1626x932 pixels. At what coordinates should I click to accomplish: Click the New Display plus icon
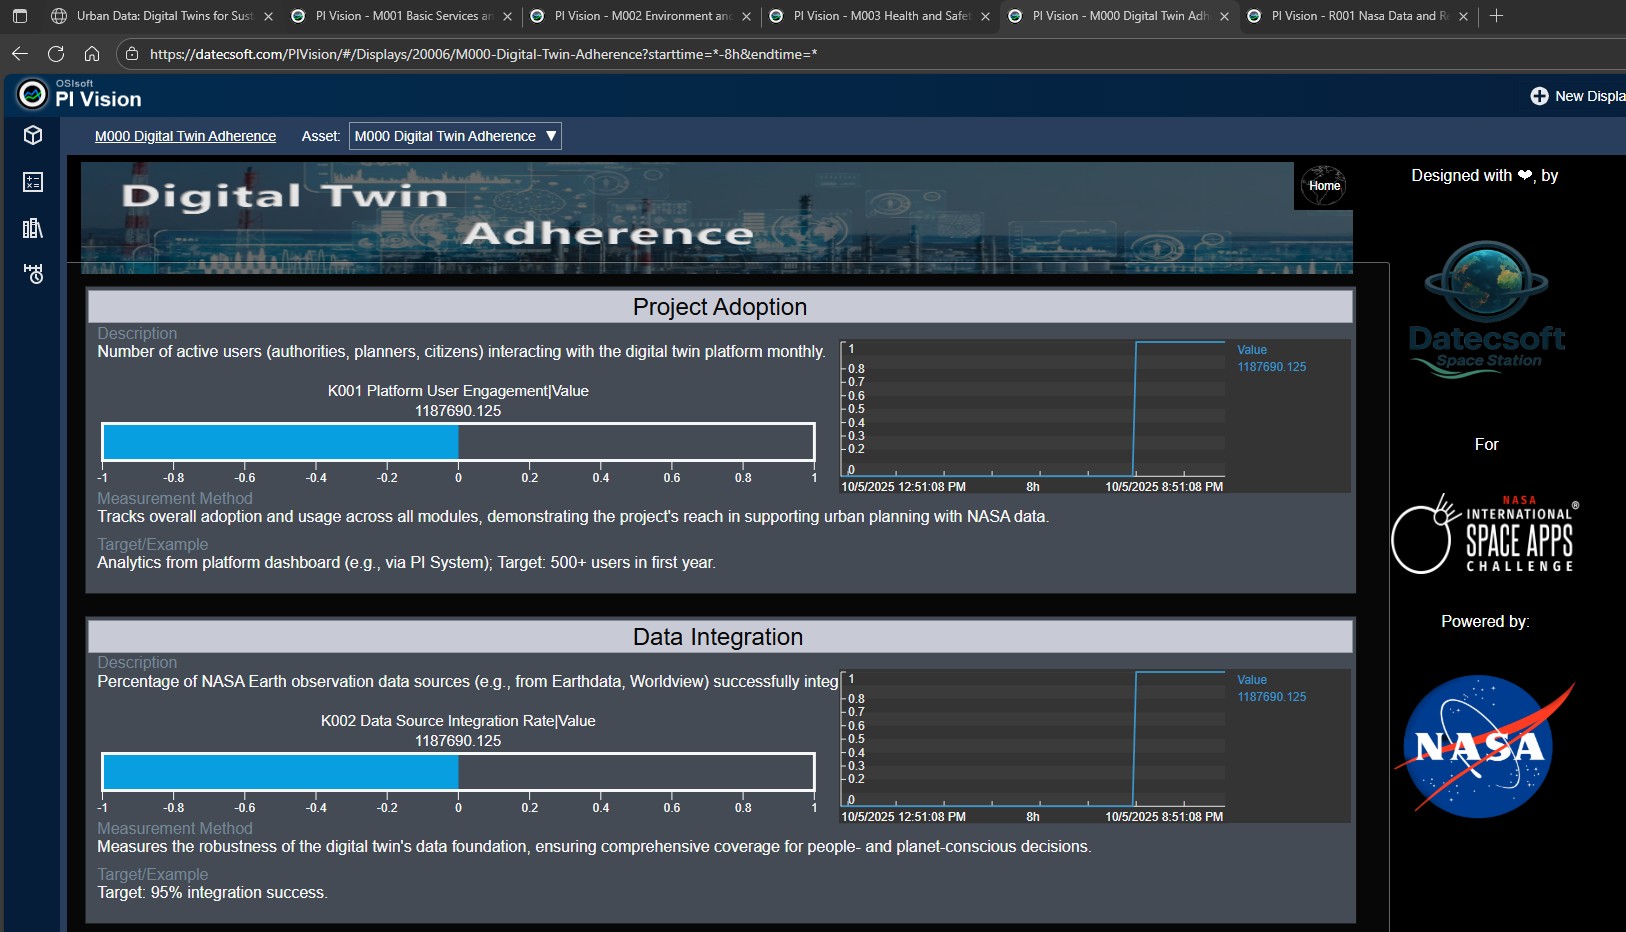(1539, 96)
